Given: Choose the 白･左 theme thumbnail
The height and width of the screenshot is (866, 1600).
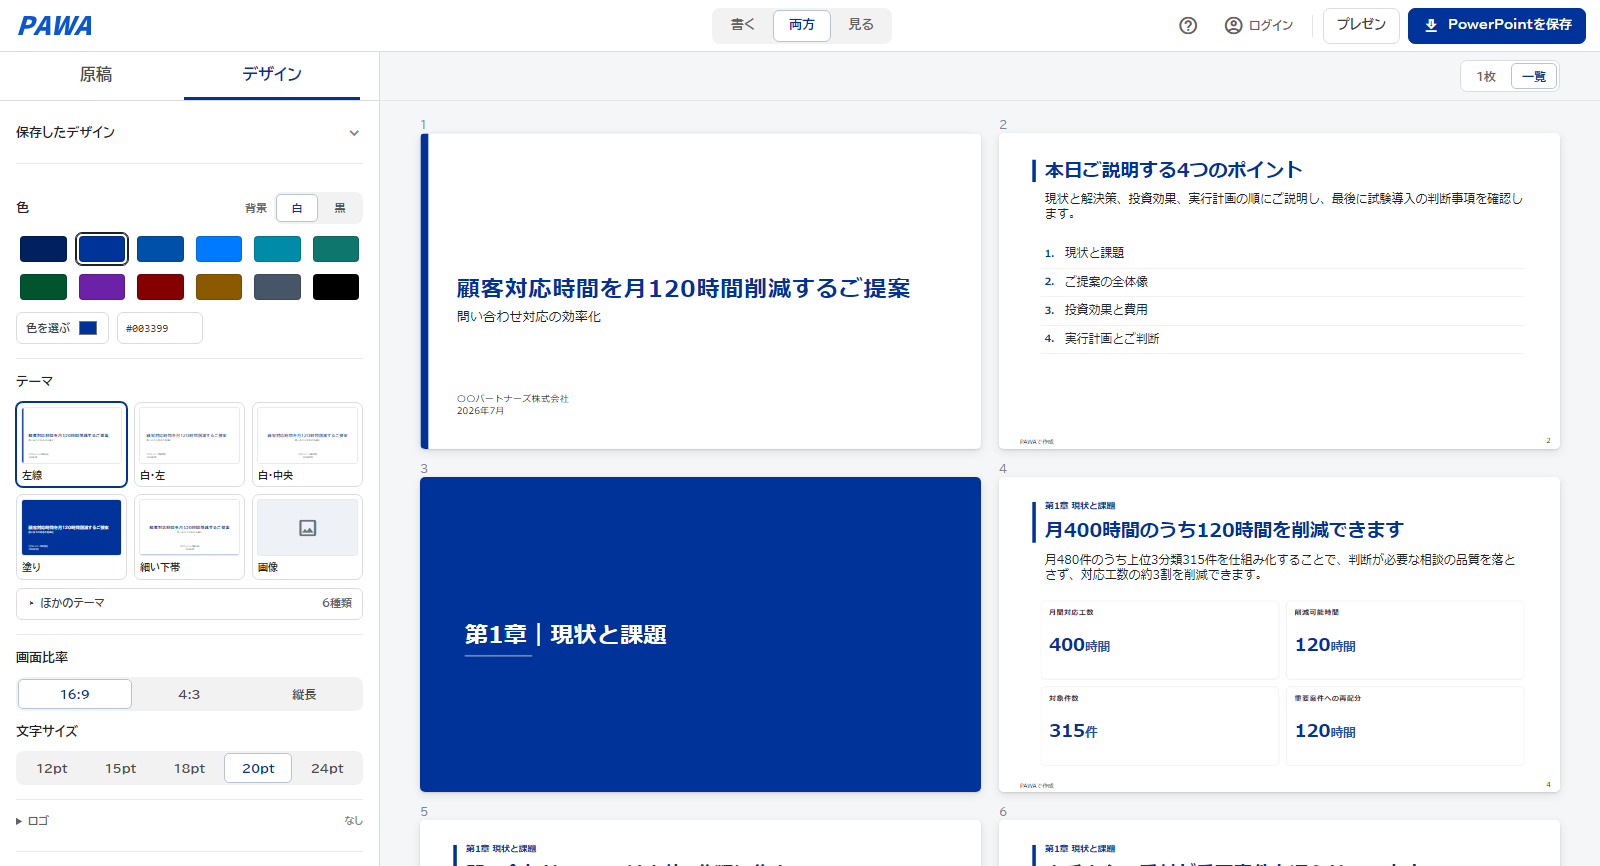Looking at the screenshot, I should (x=190, y=445).
